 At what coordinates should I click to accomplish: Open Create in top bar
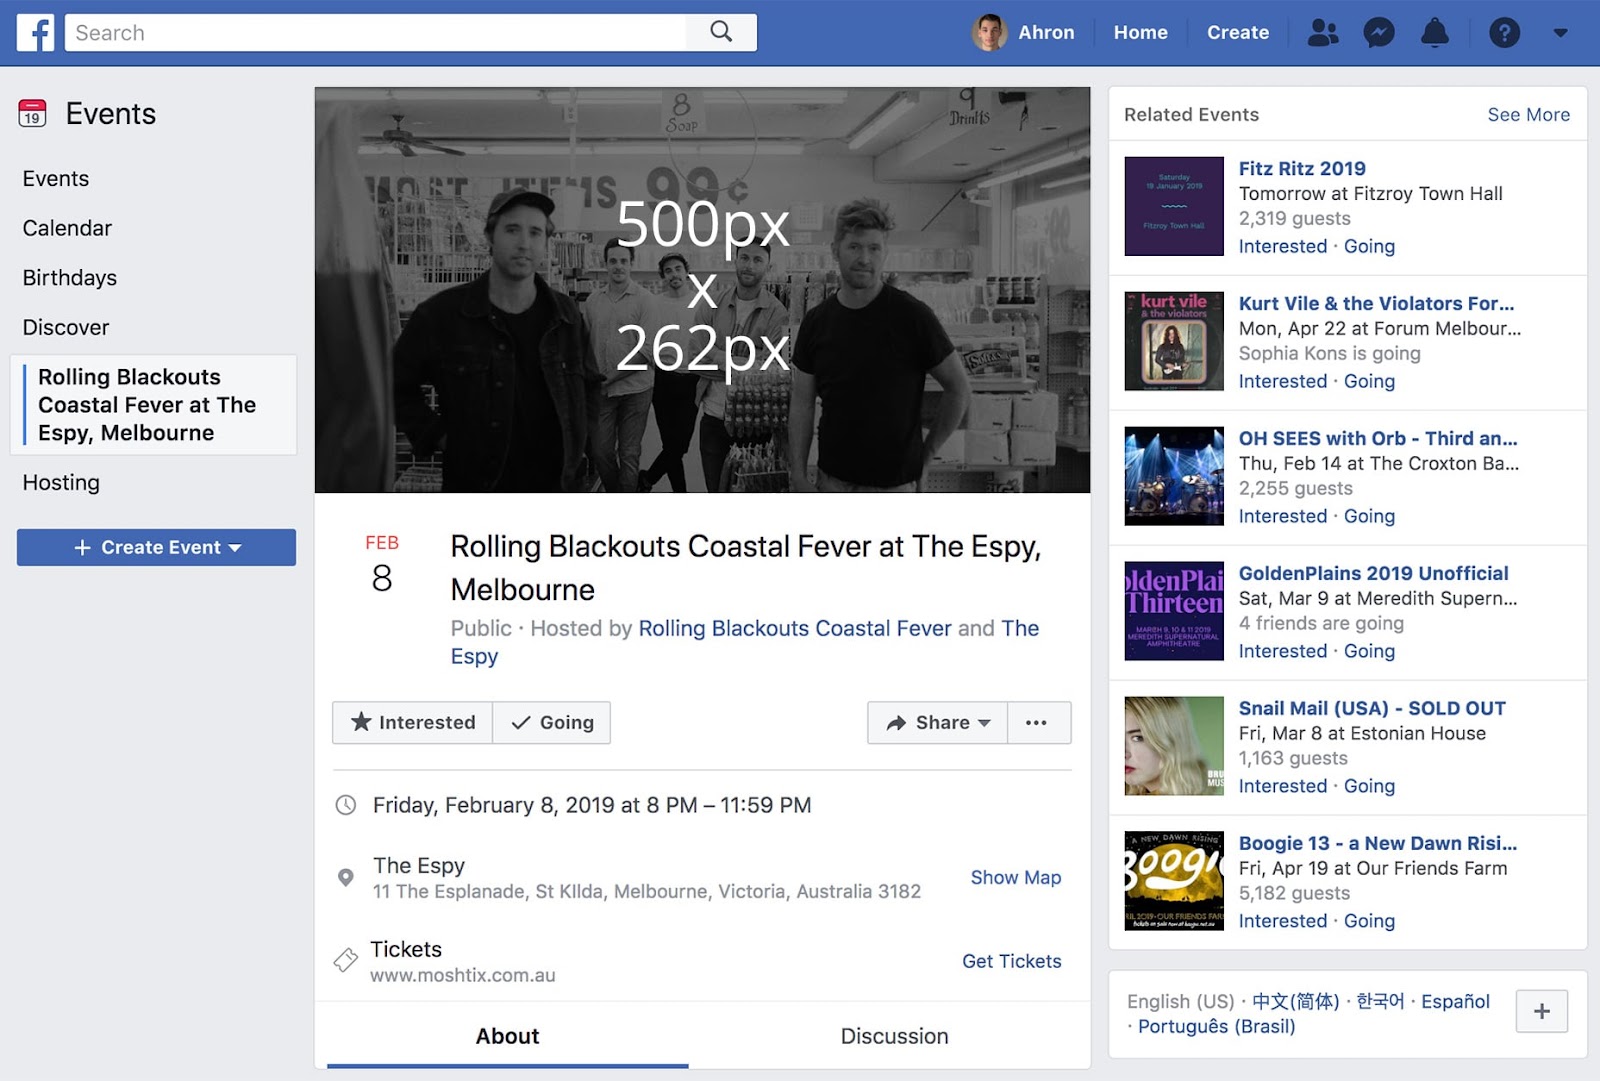coord(1237,33)
